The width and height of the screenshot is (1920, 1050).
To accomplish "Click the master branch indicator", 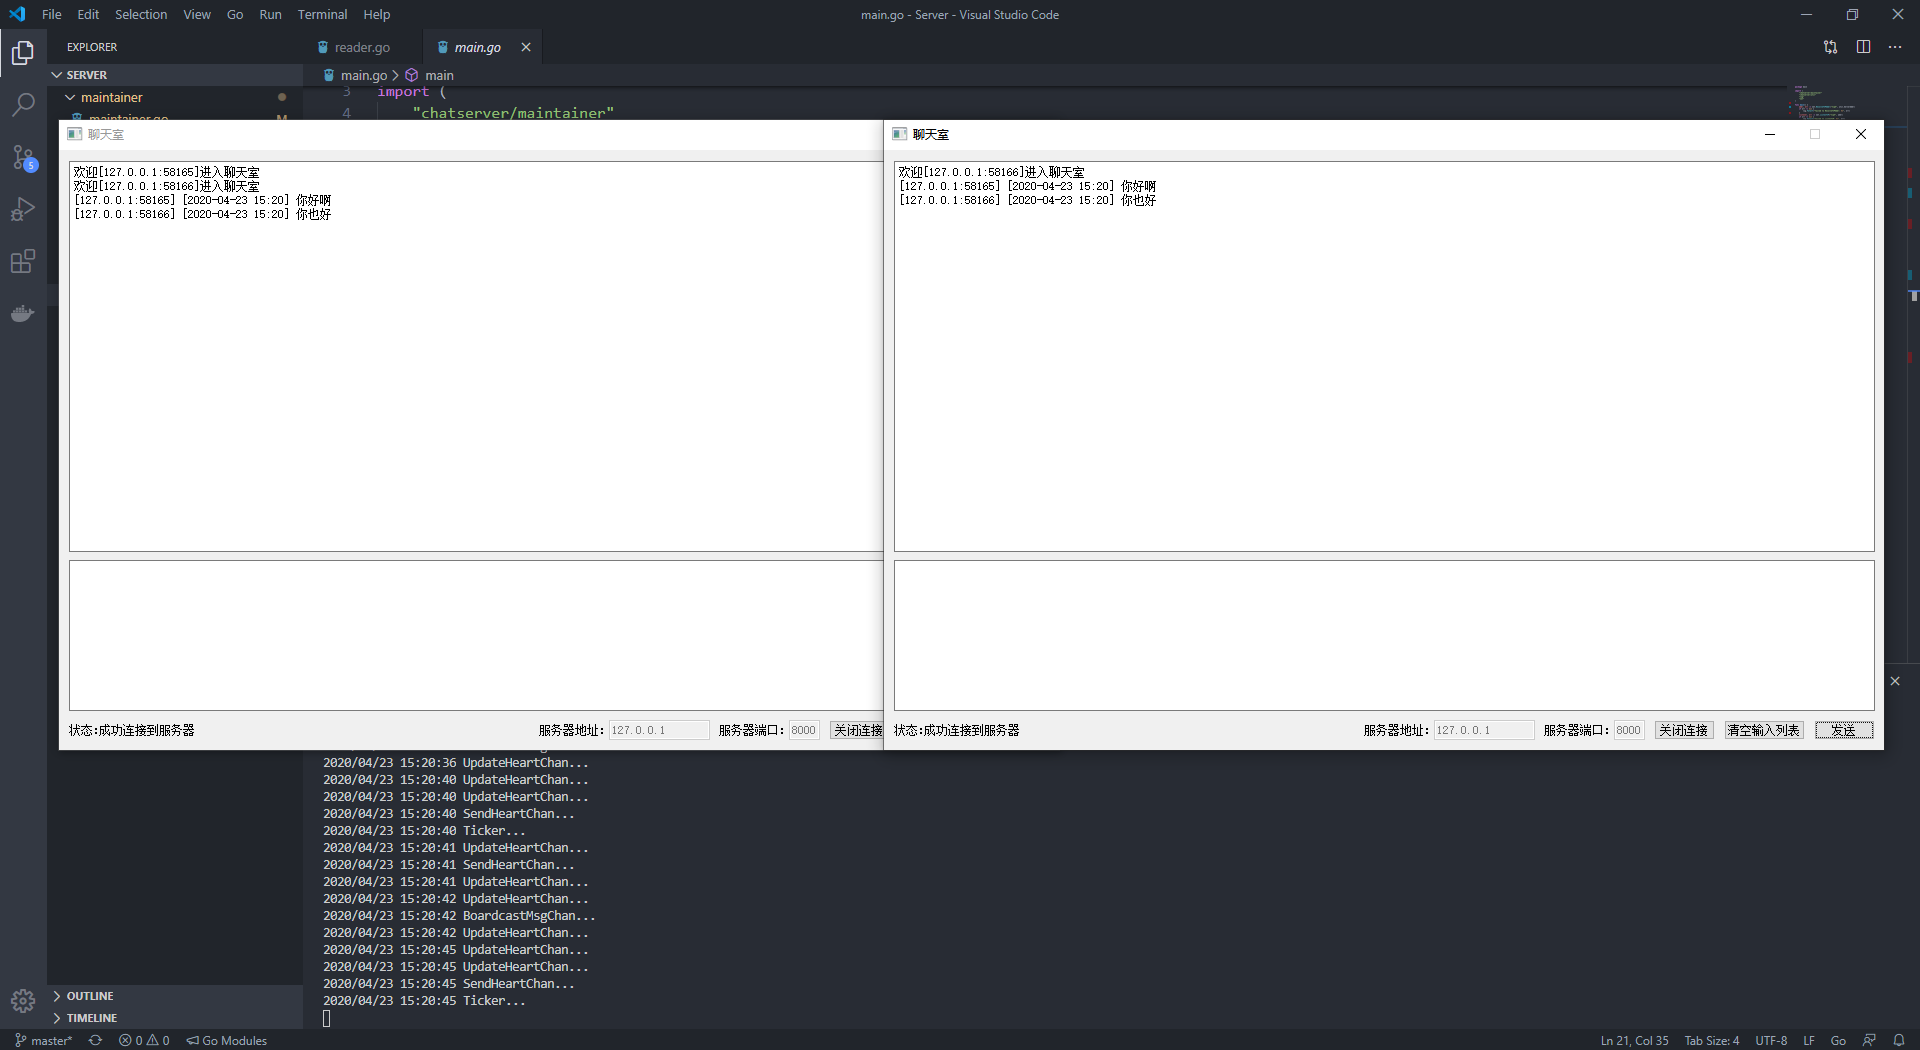I will tap(44, 1040).
